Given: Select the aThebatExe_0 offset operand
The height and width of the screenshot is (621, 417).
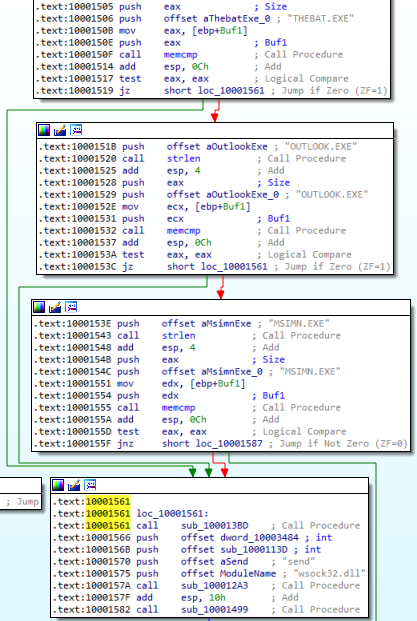Looking at the screenshot, I should [236, 19].
